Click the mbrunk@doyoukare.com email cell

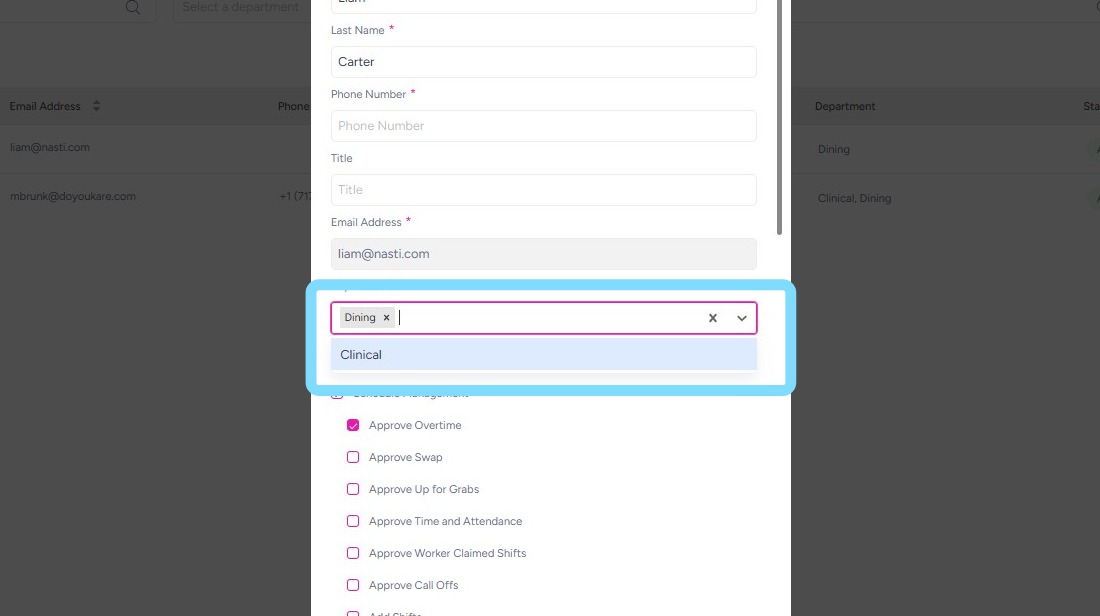[72, 197]
